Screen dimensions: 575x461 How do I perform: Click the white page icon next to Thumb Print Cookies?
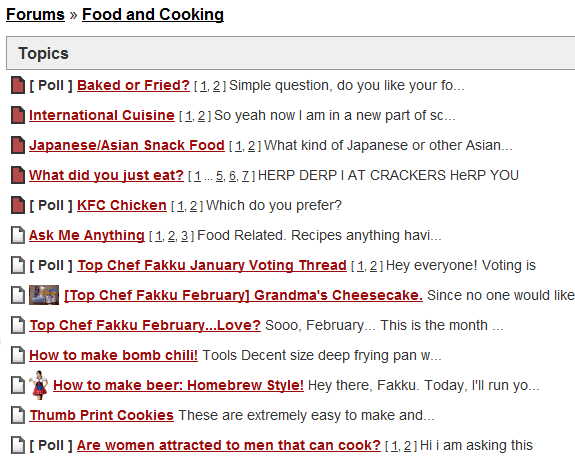[18, 415]
